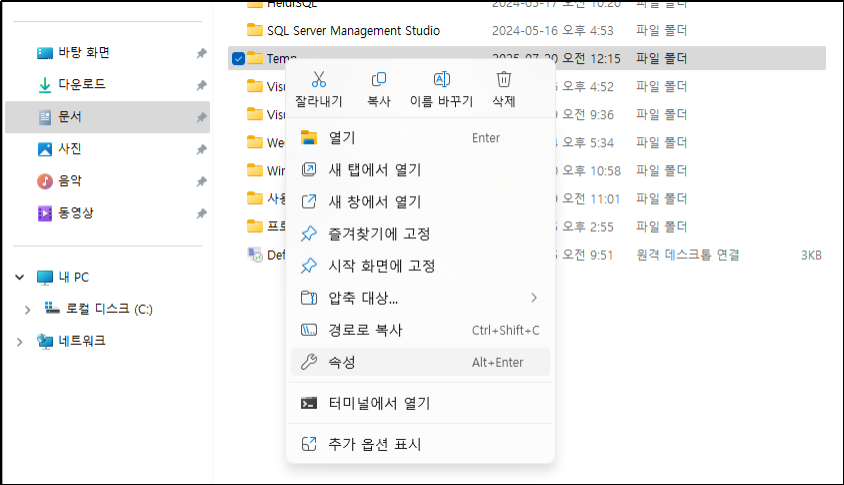Click the 오후 2:55 timestamp in the list

588,227
